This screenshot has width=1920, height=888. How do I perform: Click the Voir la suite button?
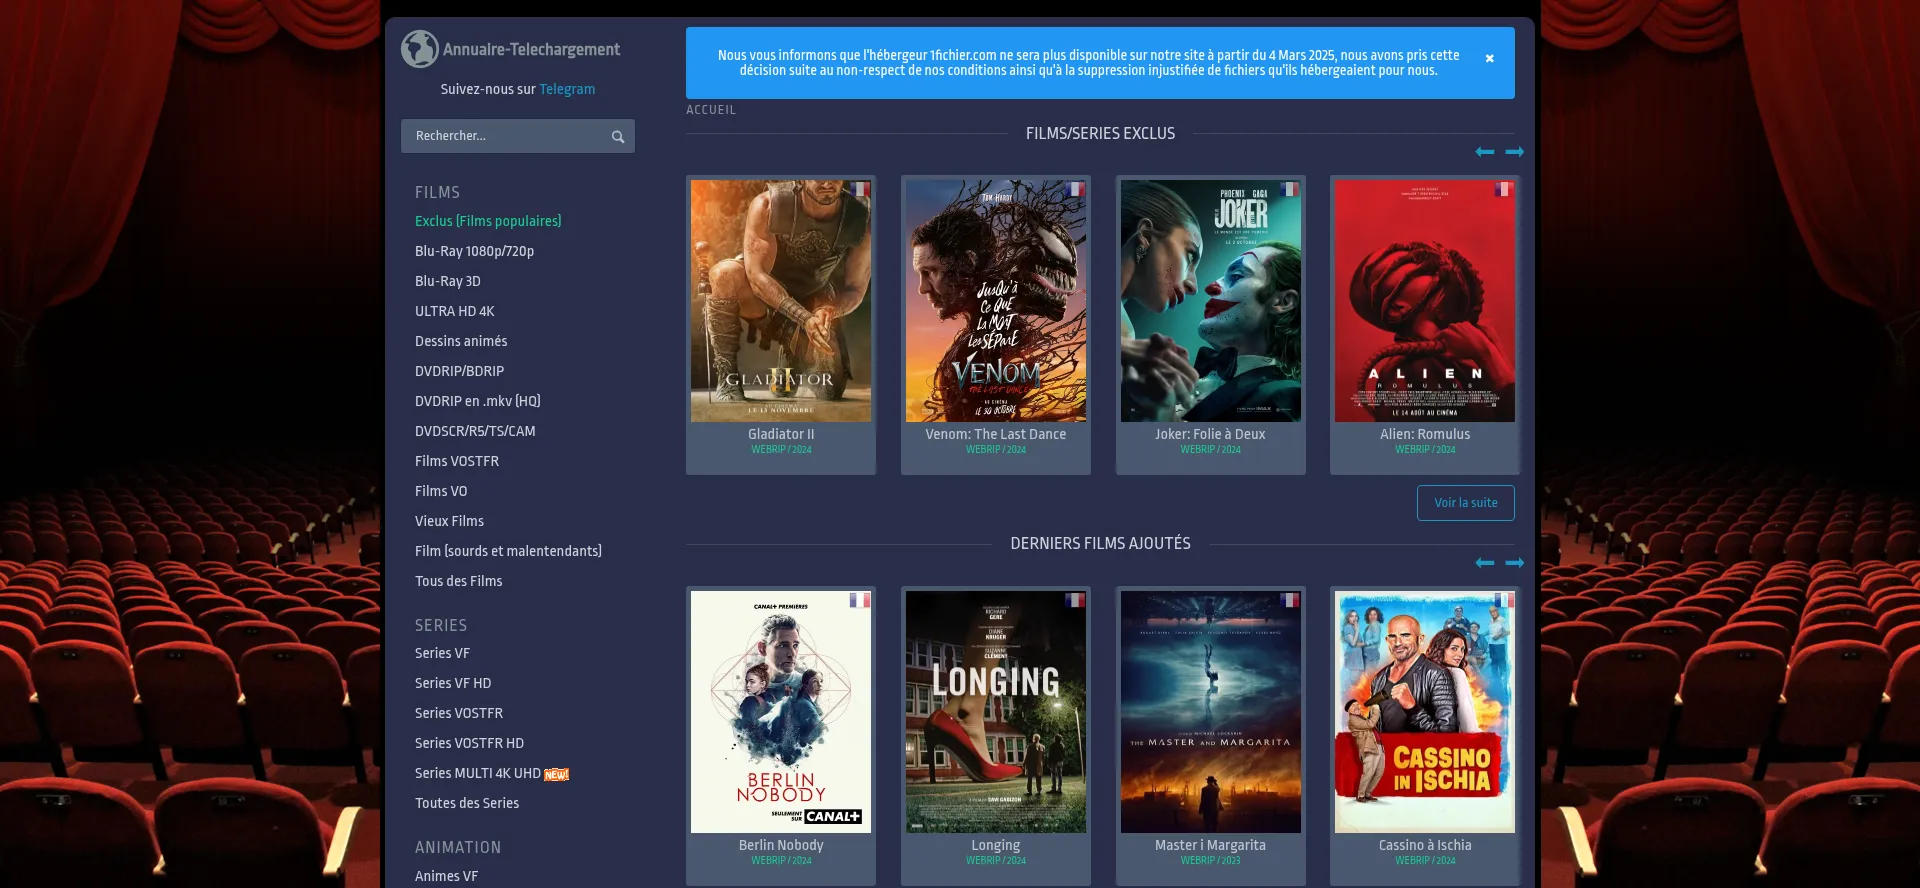(1465, 503)
